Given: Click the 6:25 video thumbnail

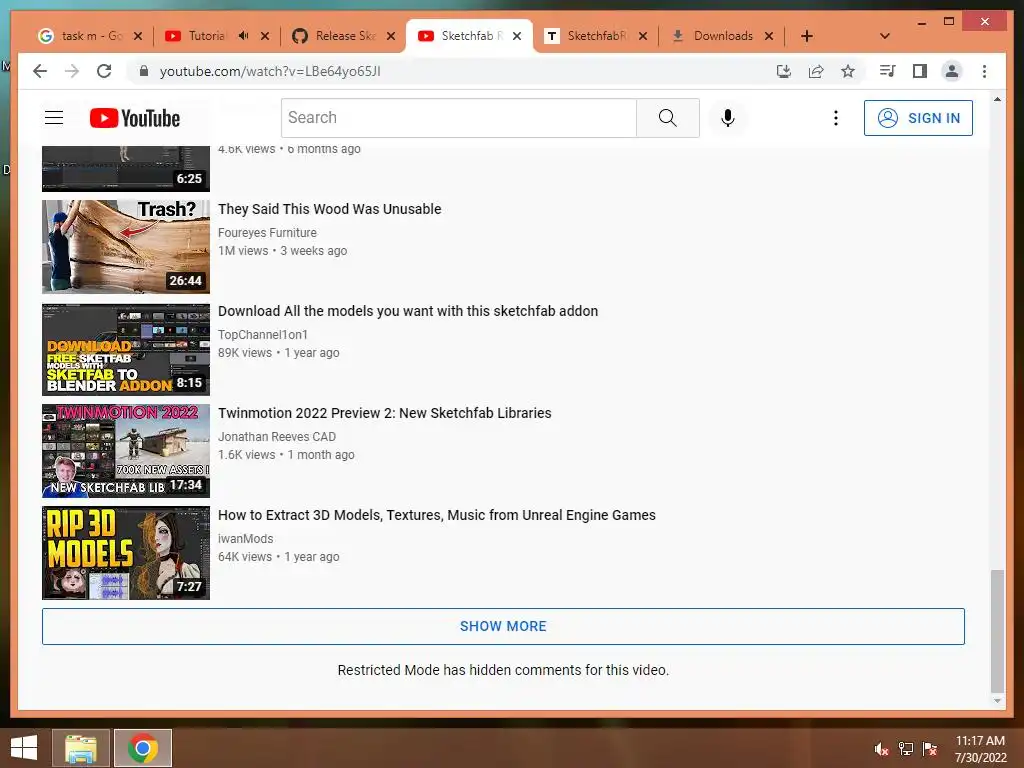Looking at the screenshot, I should (x=126, y=169).
